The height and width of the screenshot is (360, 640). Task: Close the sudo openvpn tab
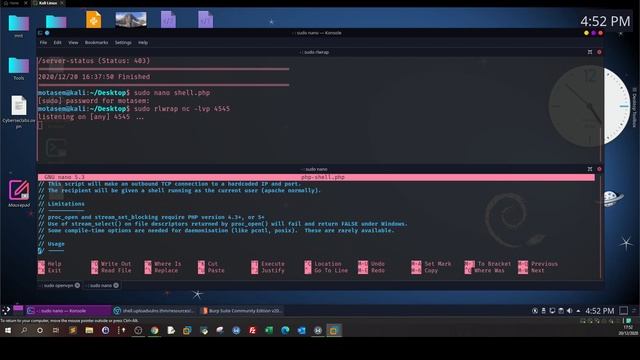pos(77,285)
